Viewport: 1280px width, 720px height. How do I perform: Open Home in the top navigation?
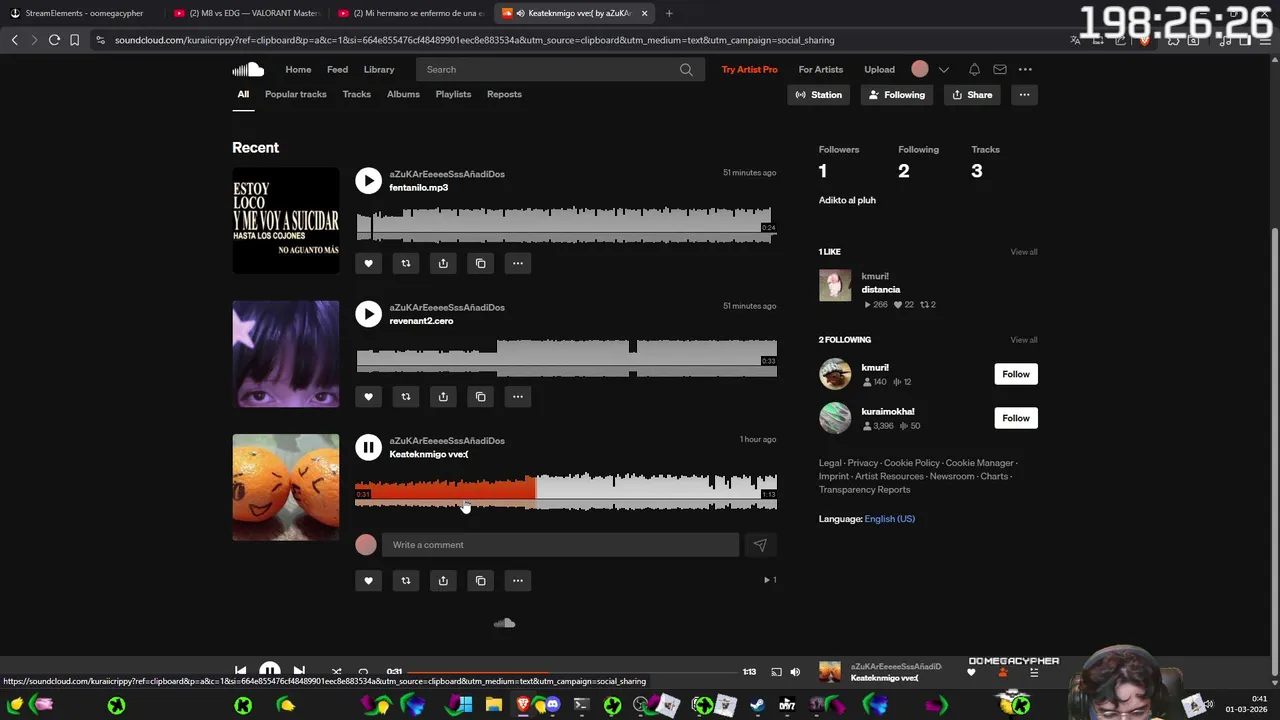pos(298,69)
